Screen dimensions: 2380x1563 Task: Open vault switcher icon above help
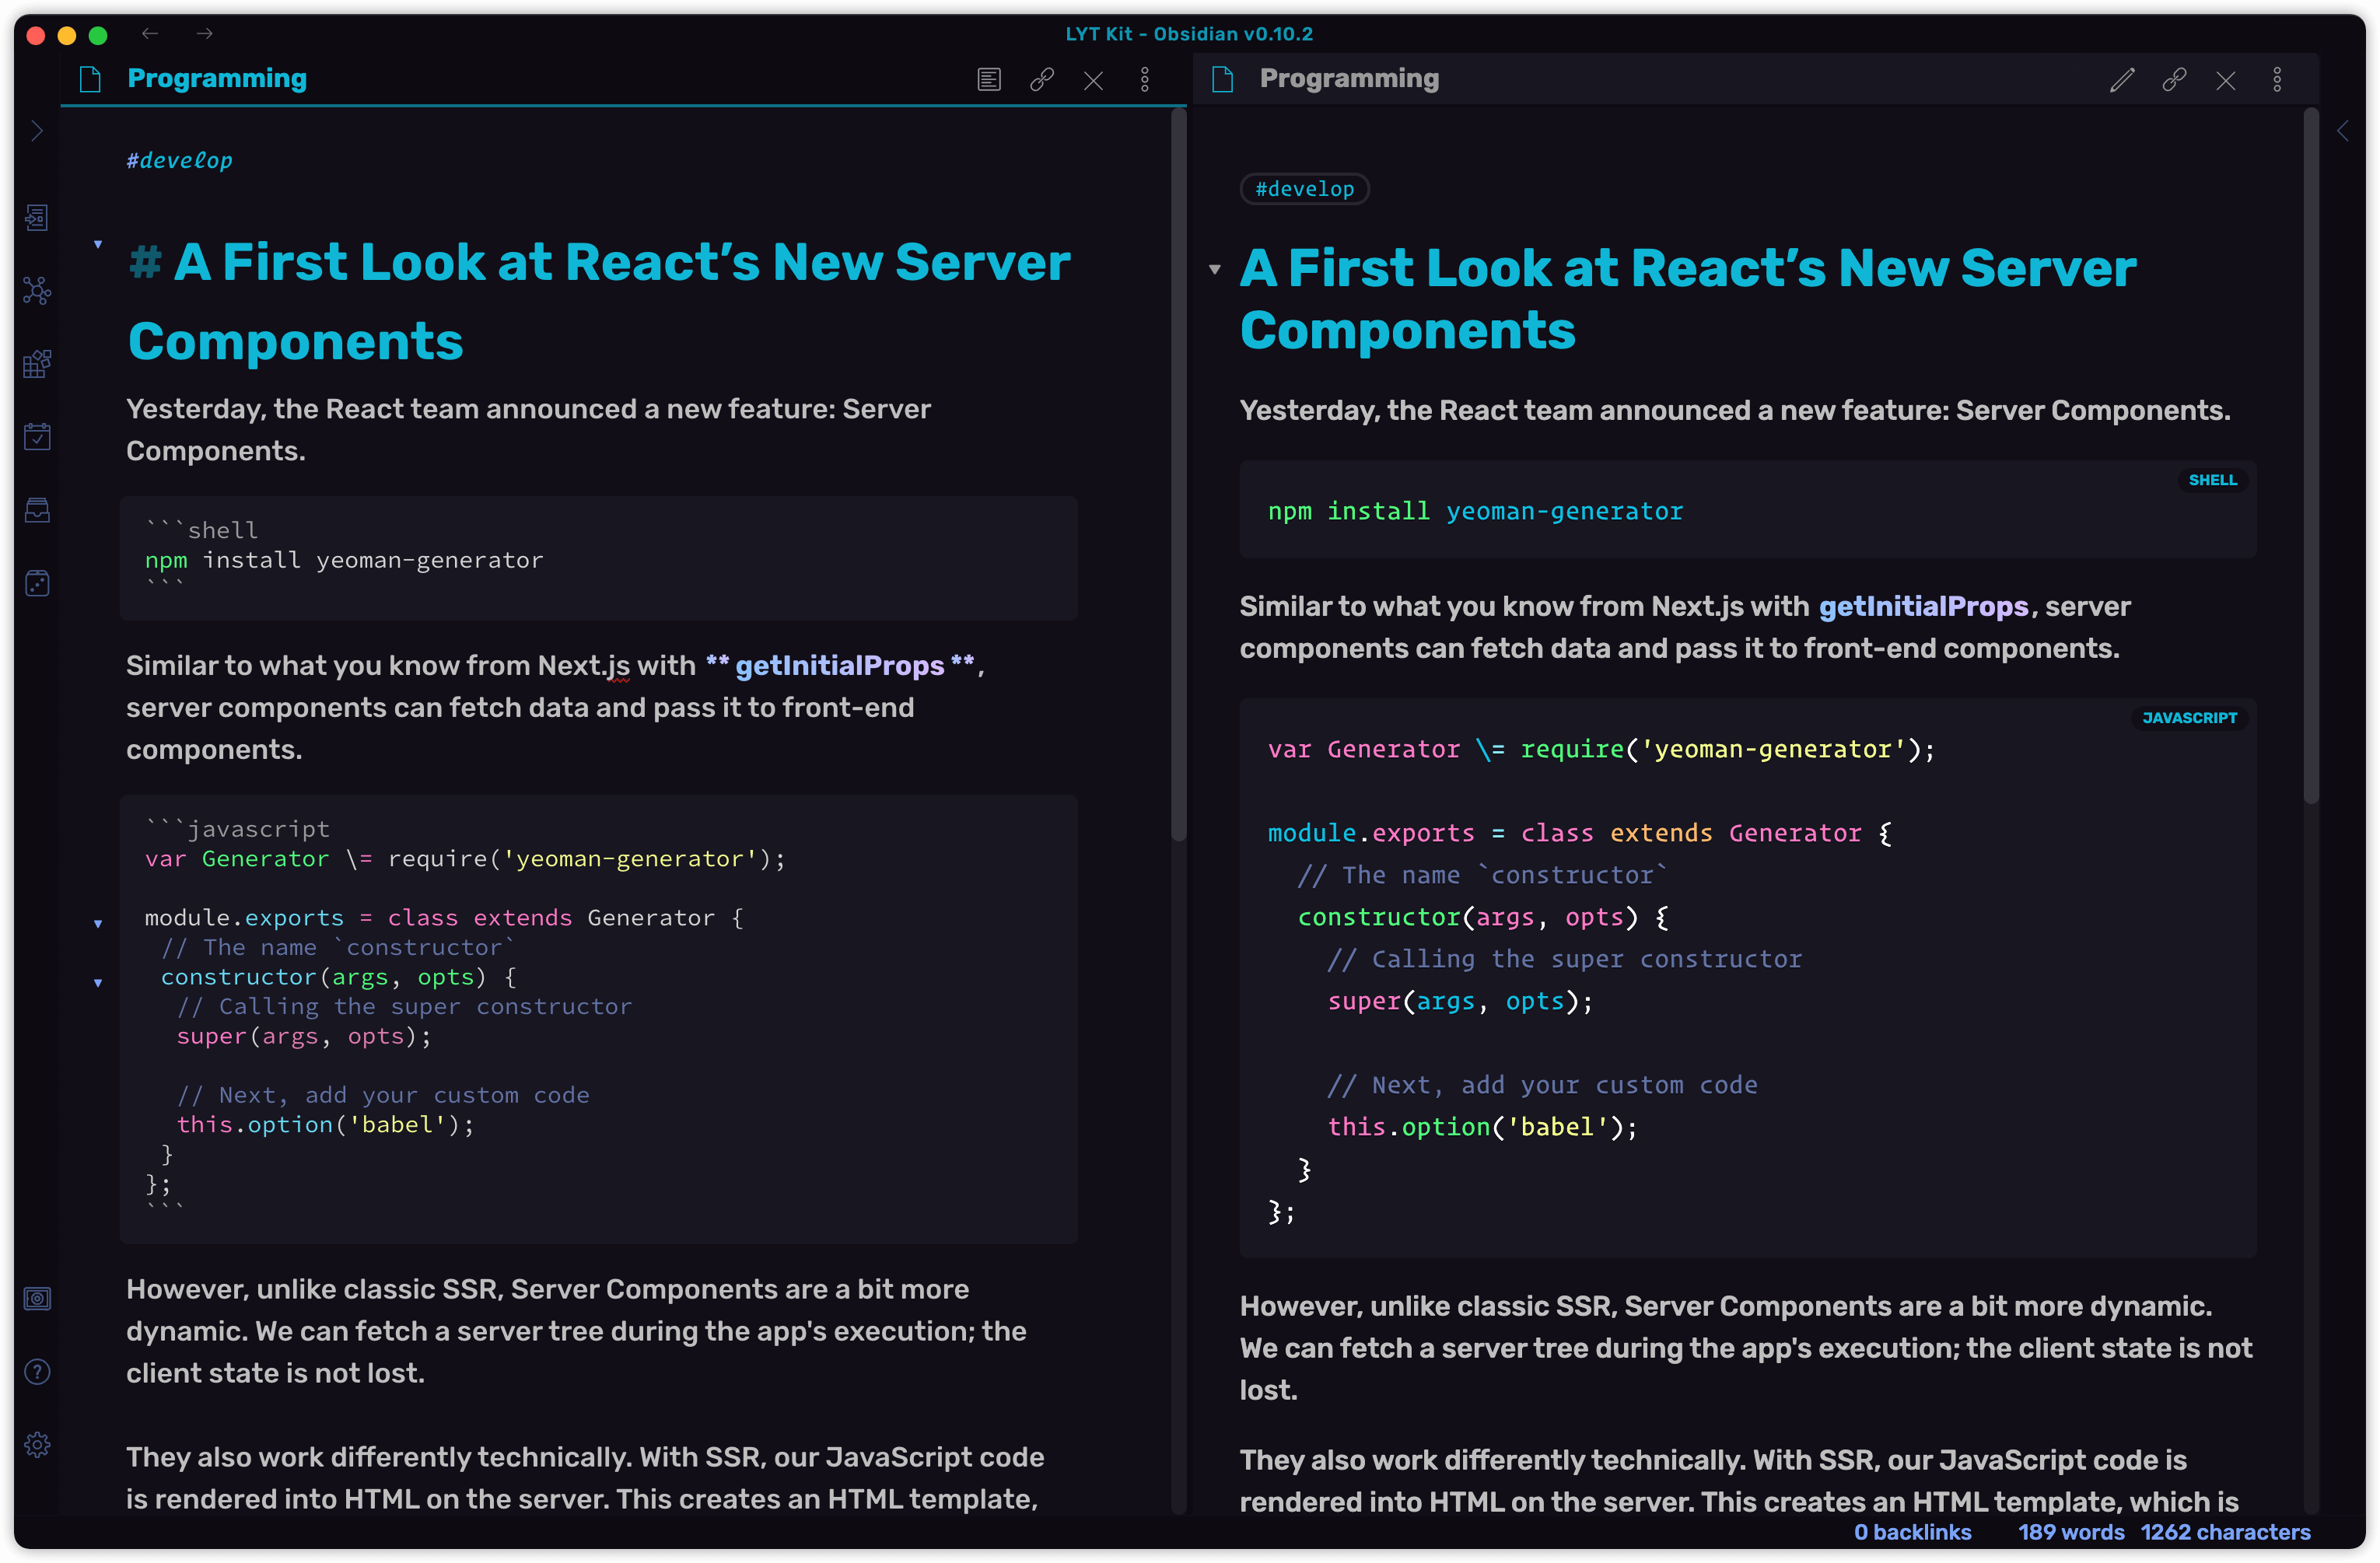(37, 1299)
